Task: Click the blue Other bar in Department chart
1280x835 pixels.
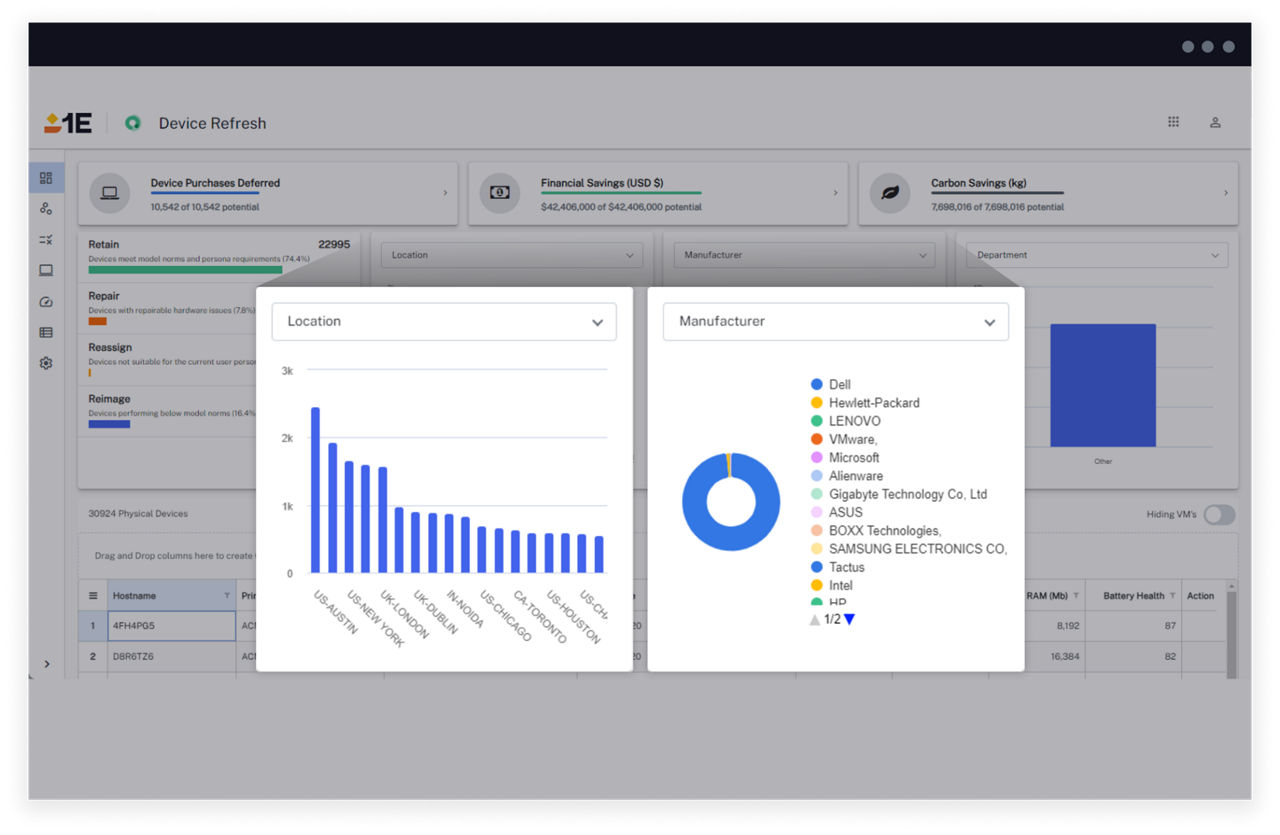Action: [x=1103, y=385]
